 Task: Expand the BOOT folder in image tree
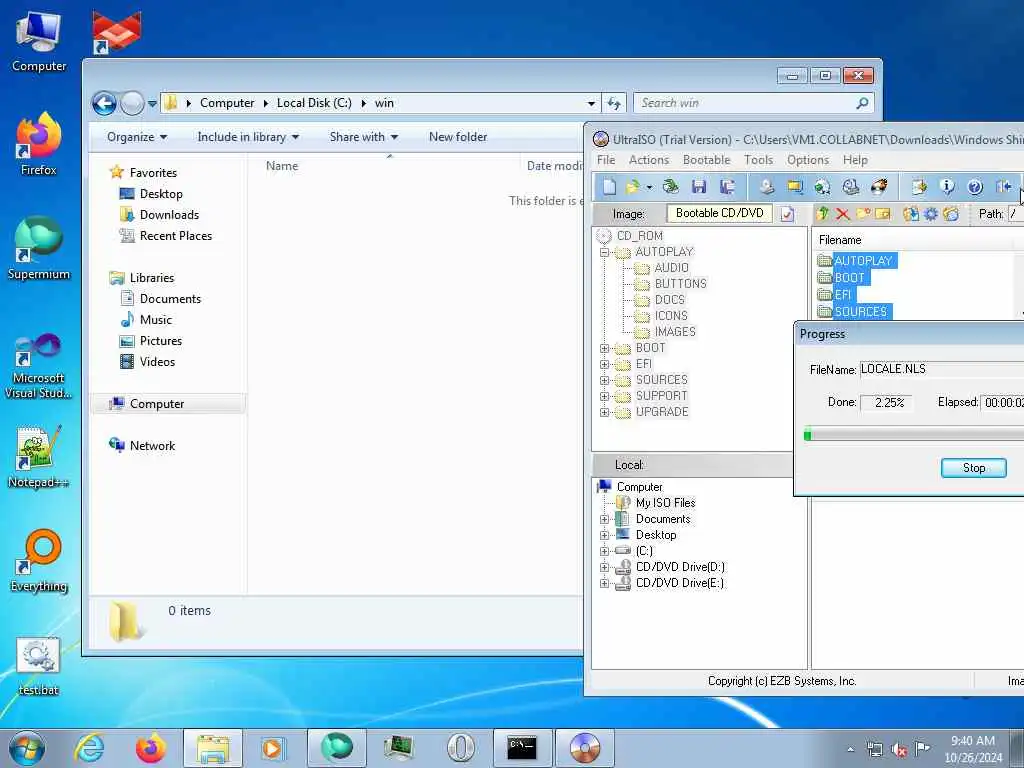tap(604, 348)
